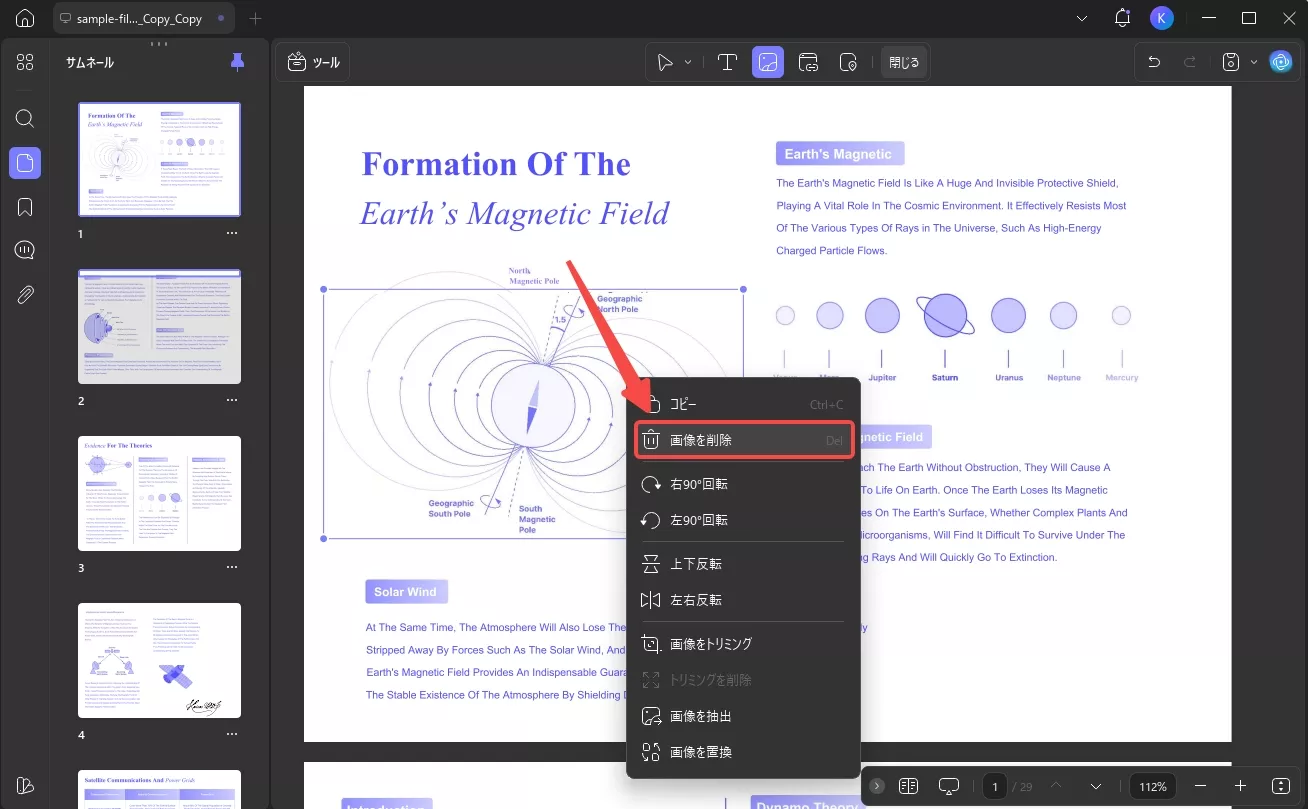Click the 閉じる button
Screen dimensions: 1308x809
[x=905, y=62]
